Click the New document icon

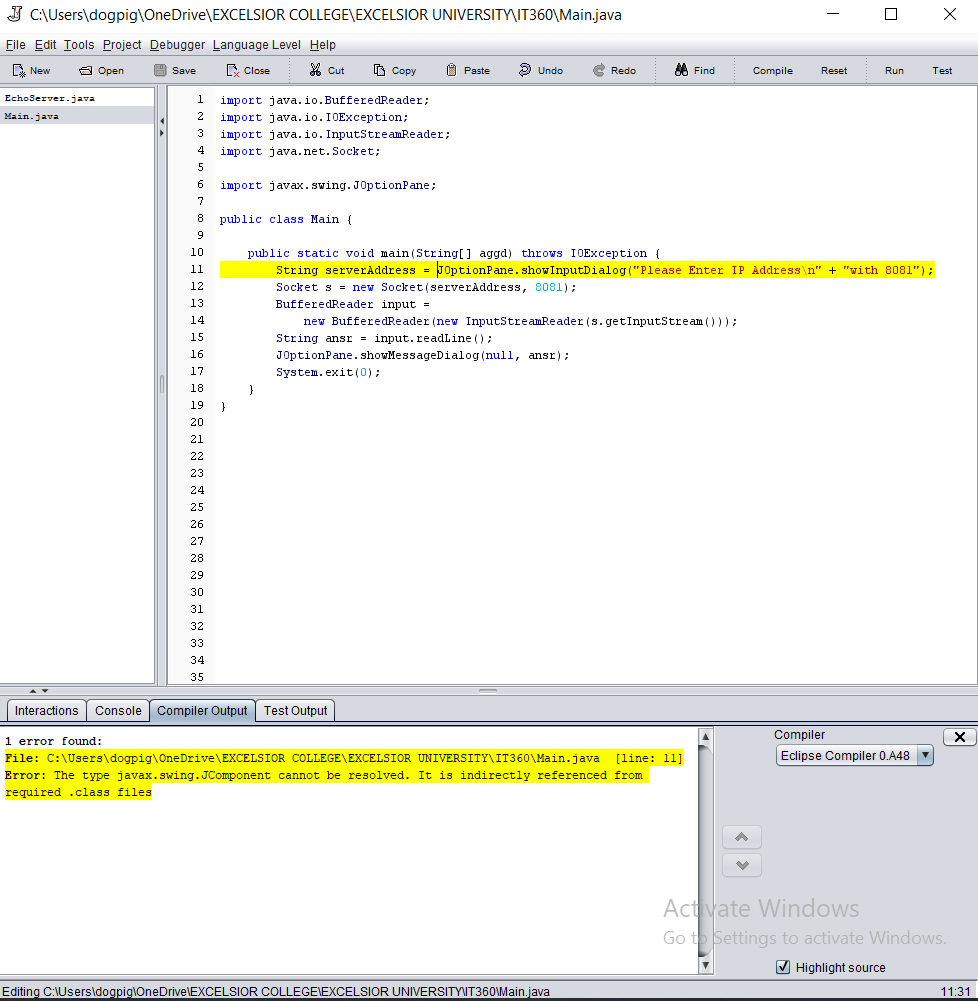tap(30, 70)
